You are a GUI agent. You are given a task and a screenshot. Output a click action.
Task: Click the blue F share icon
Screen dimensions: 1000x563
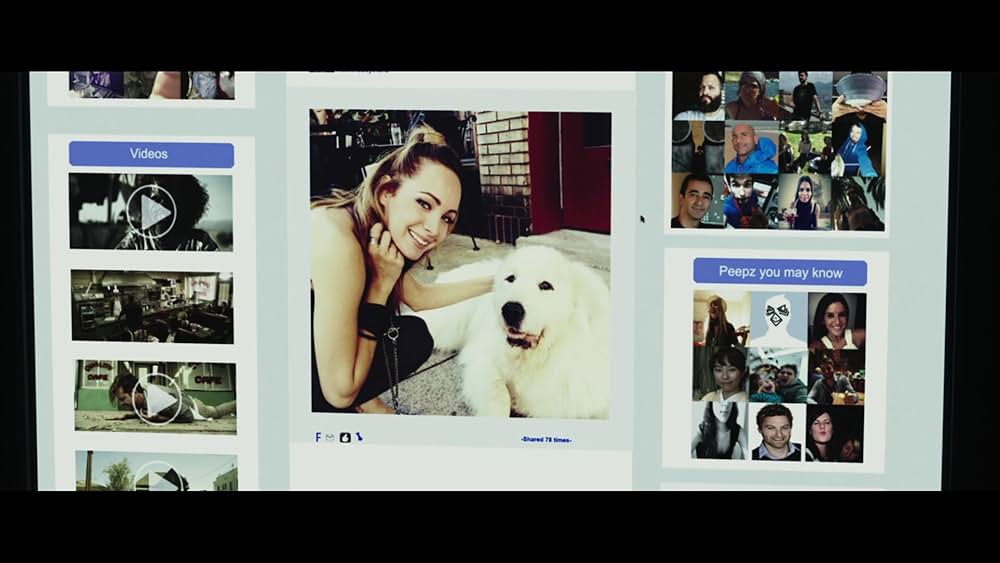pos(318,437)
